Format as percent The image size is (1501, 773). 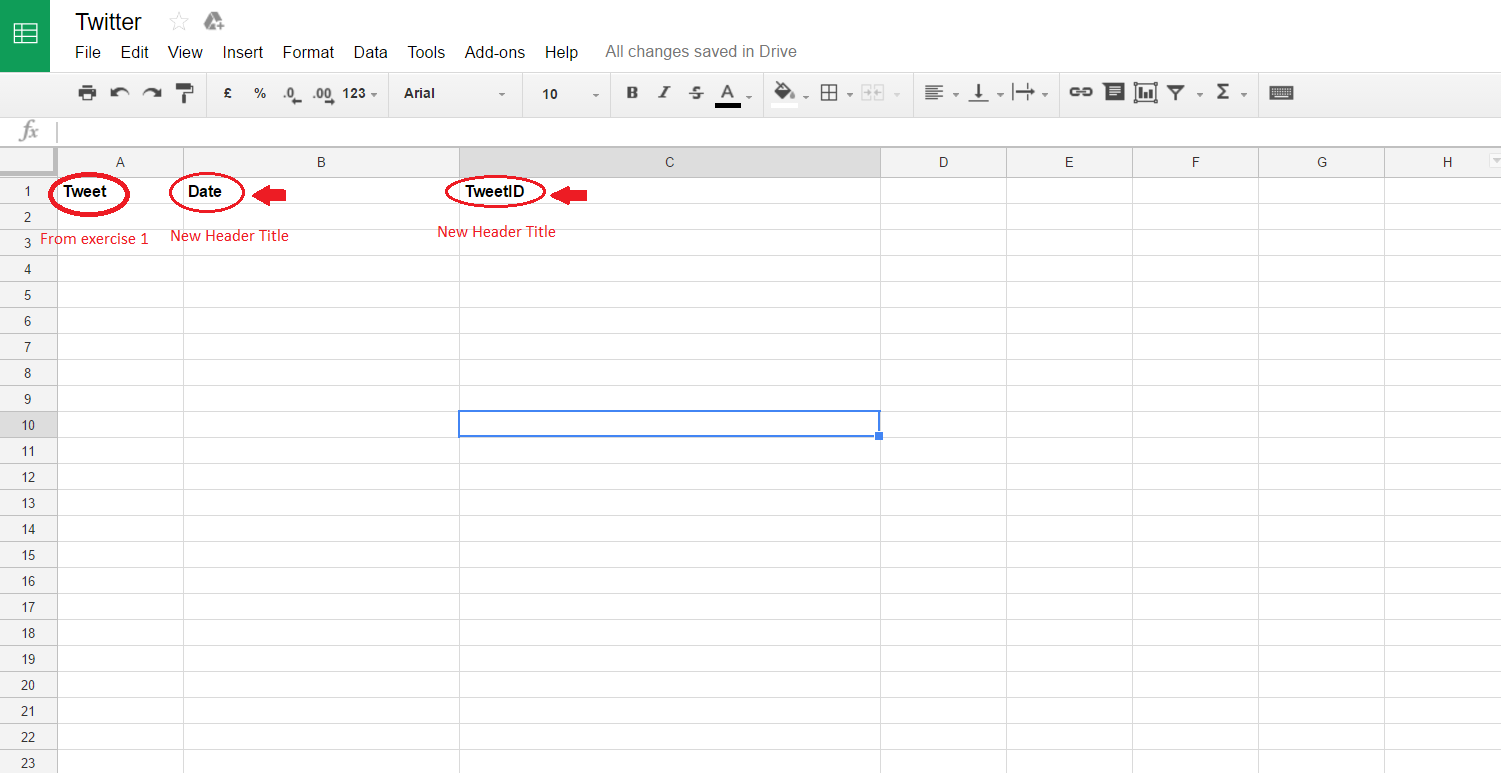click(260, 93)
